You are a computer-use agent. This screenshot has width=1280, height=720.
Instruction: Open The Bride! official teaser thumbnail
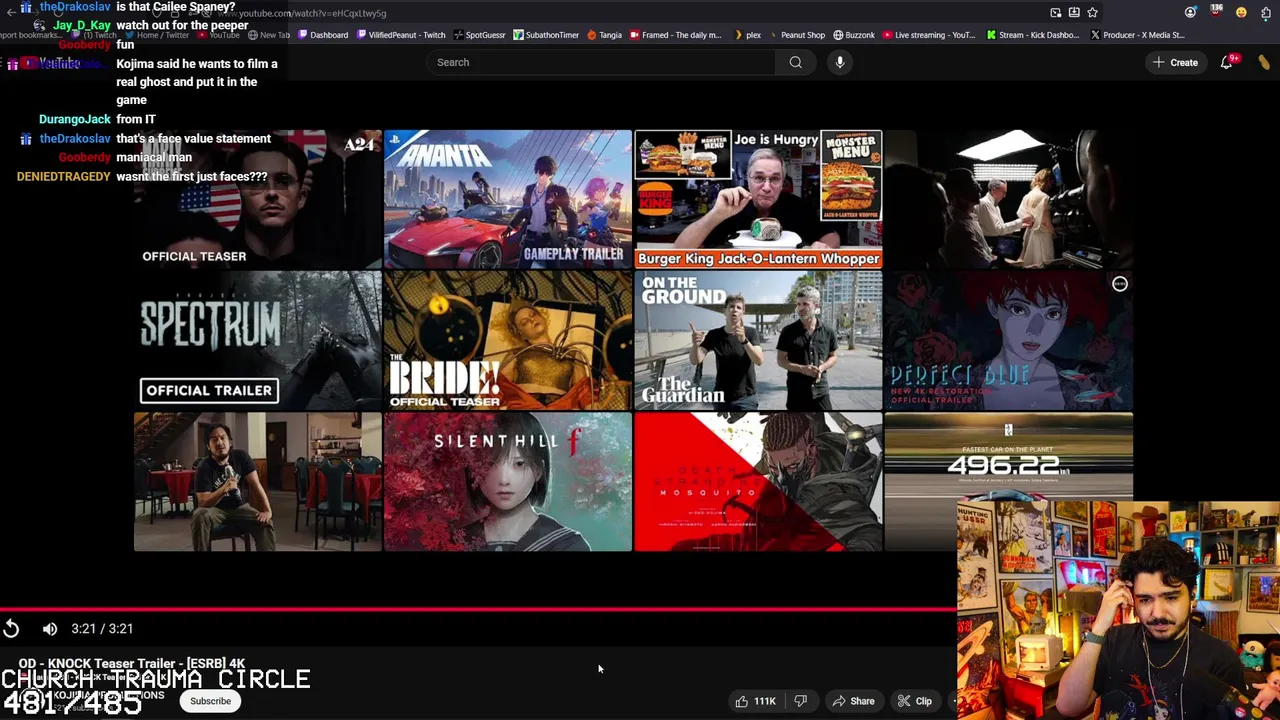[x=508, y=340]
